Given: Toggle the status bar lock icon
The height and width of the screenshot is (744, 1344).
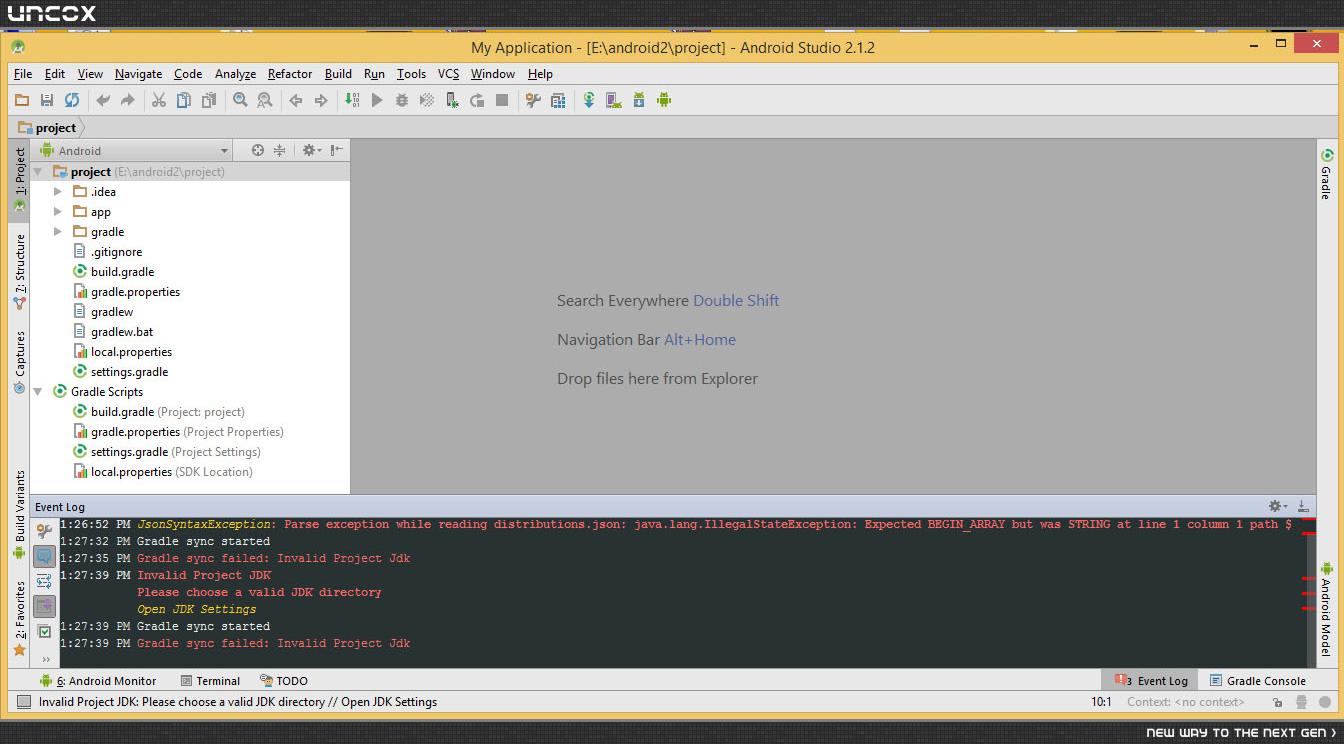Looking at the screenshot, I should [x=1276, y=702].
